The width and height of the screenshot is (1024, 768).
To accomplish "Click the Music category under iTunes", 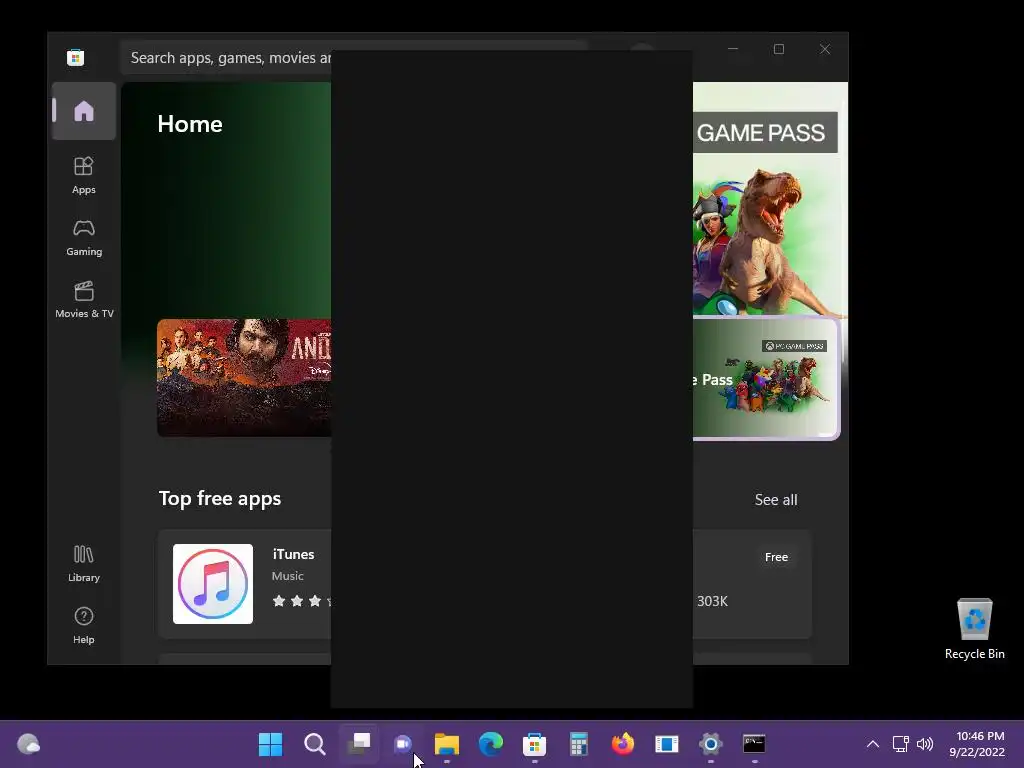I will (287, 576).
